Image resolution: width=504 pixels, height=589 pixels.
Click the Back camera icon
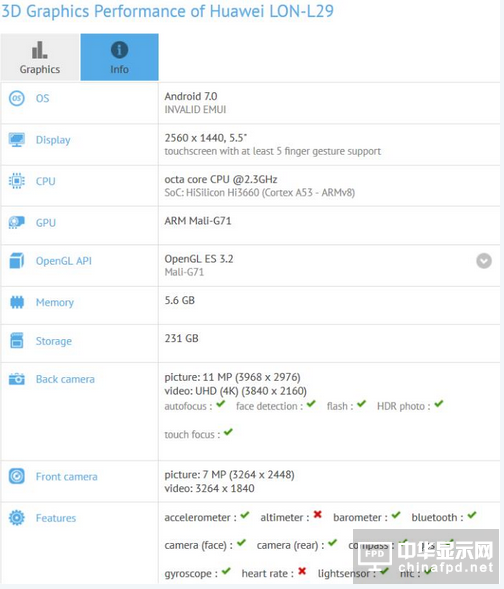(17, 379)
